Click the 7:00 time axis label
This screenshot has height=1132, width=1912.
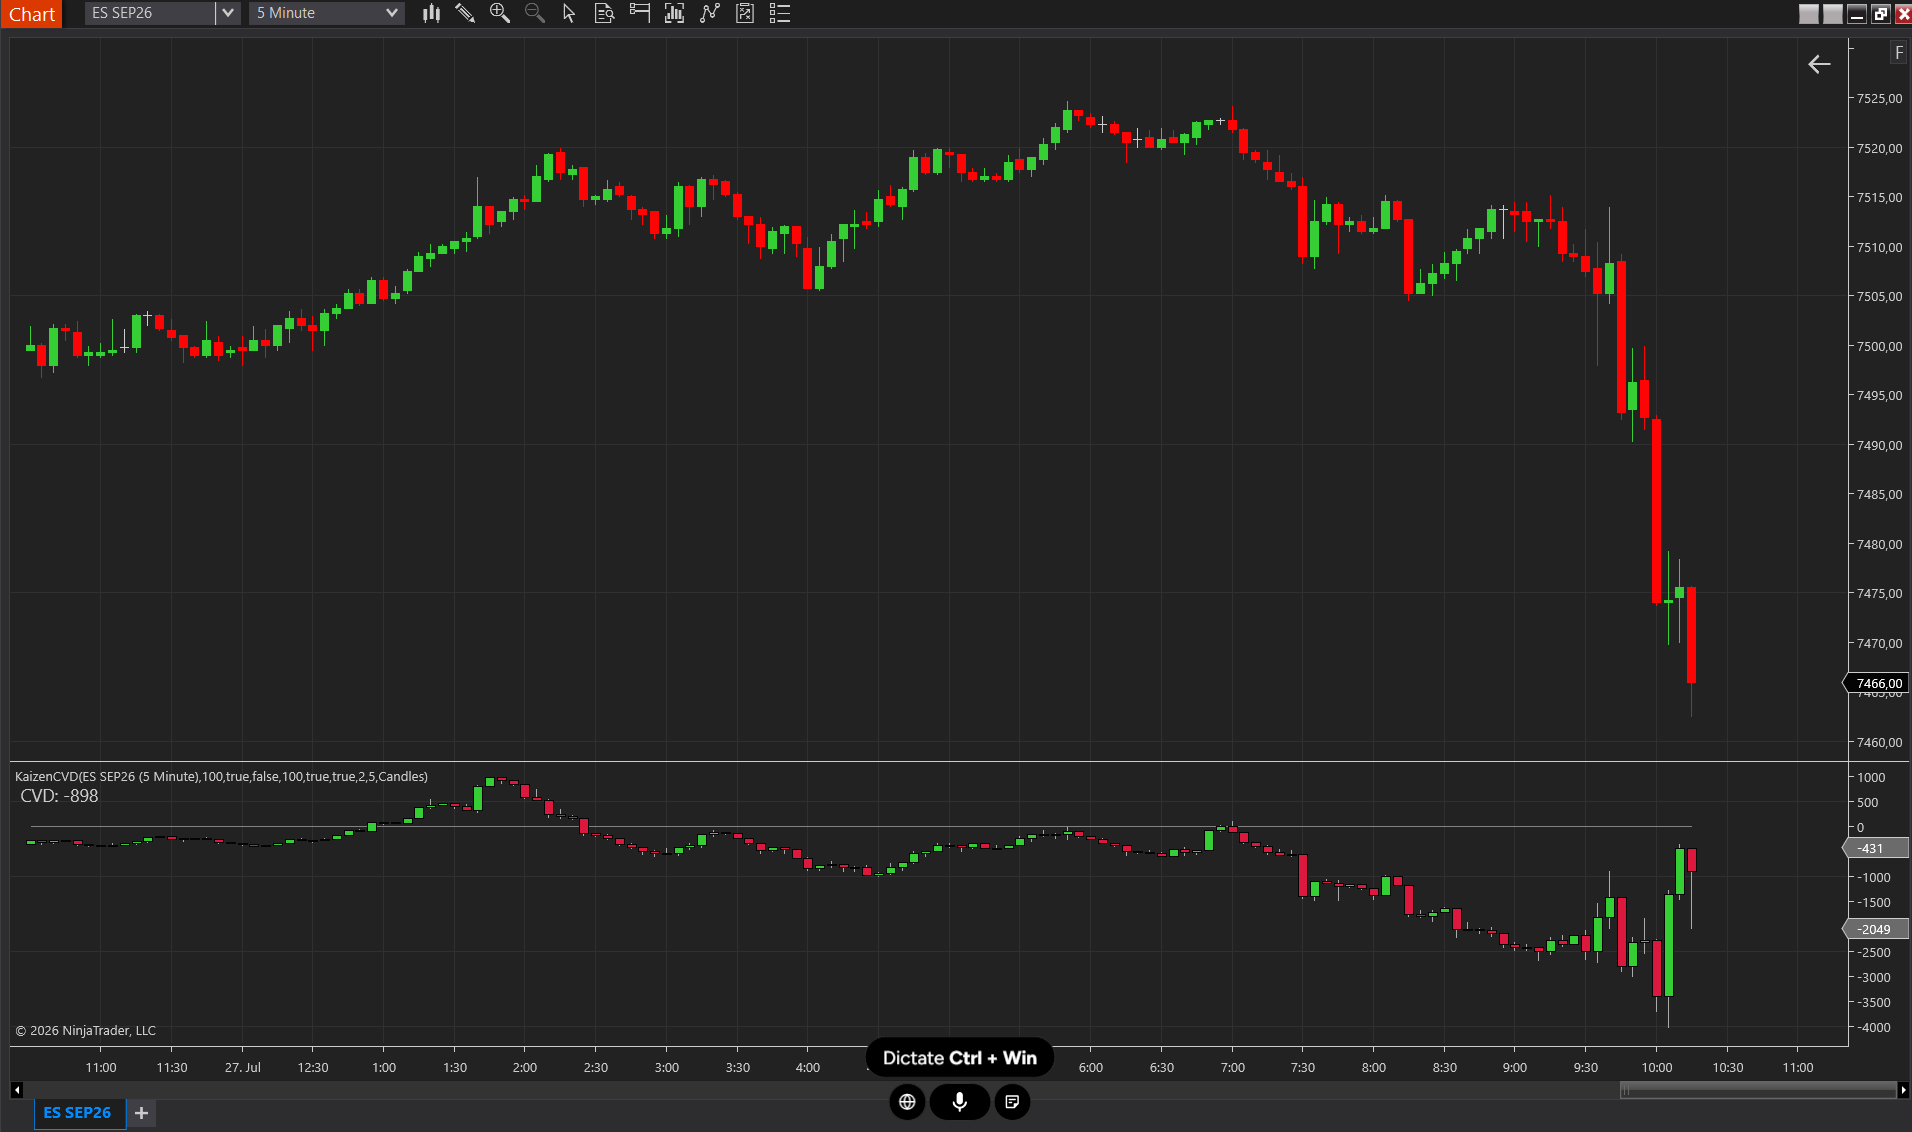(1233, 1068)
